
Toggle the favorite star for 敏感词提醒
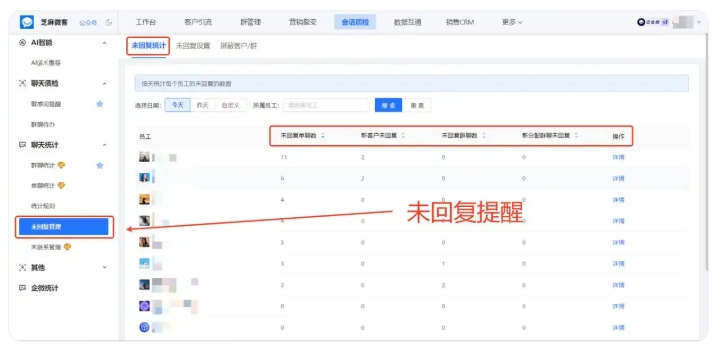100,104
